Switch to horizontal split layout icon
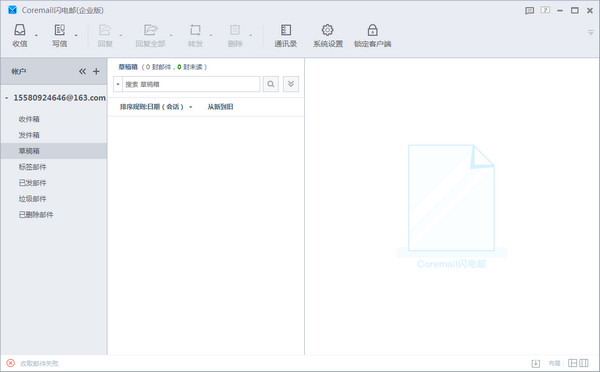The image size is (600, 372). 572,363
